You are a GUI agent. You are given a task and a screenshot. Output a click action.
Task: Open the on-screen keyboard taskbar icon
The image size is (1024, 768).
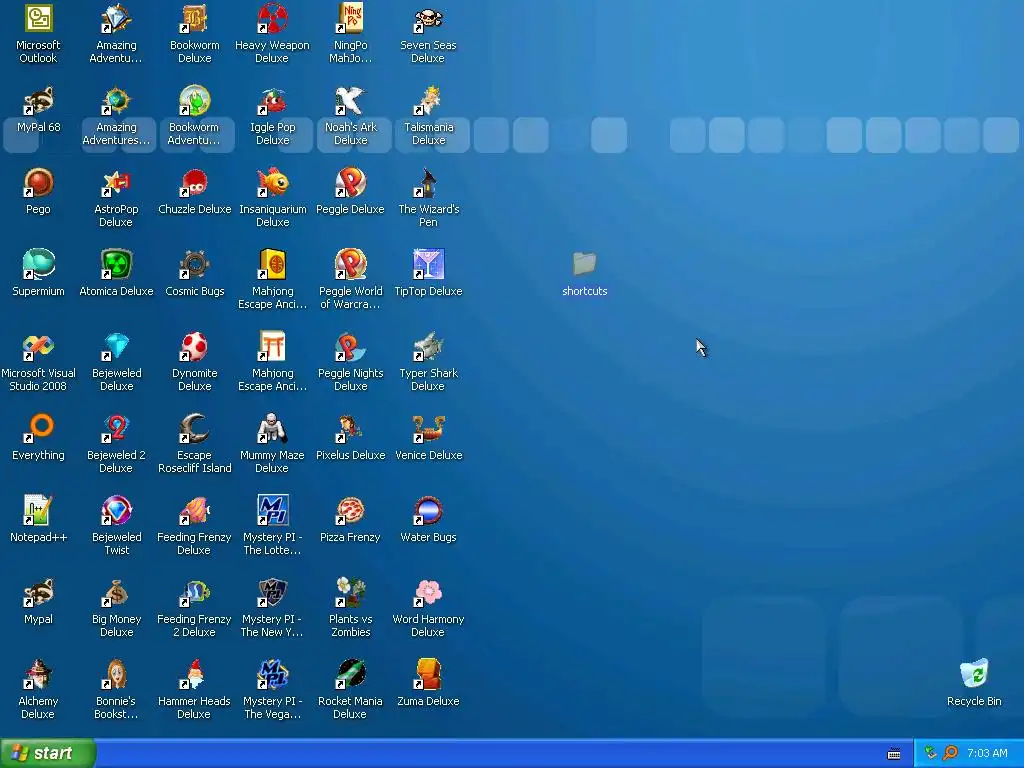(894, 754)
